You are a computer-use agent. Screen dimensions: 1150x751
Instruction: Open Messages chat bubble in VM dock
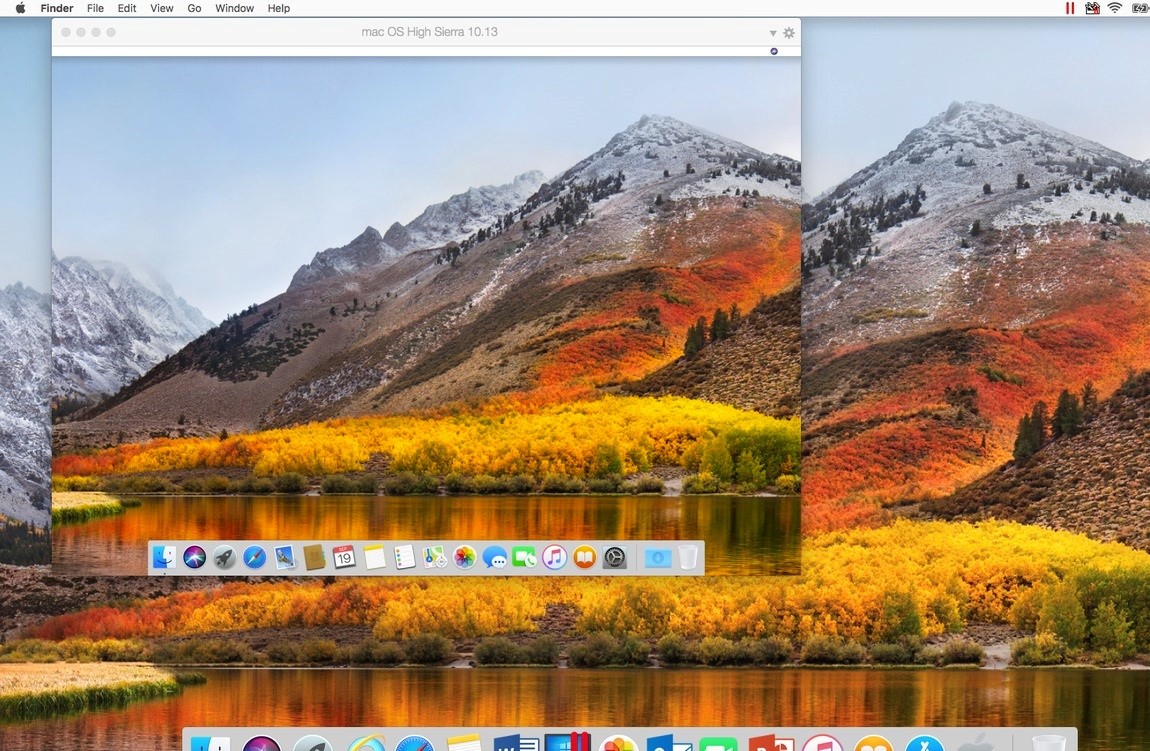[x=494, y=558]
